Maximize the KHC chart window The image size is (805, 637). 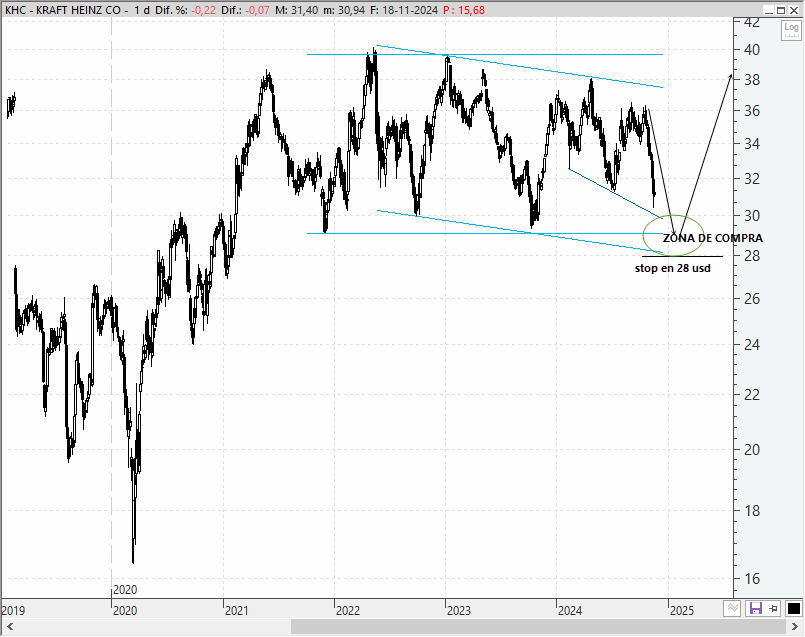click(x=781, y=10)
